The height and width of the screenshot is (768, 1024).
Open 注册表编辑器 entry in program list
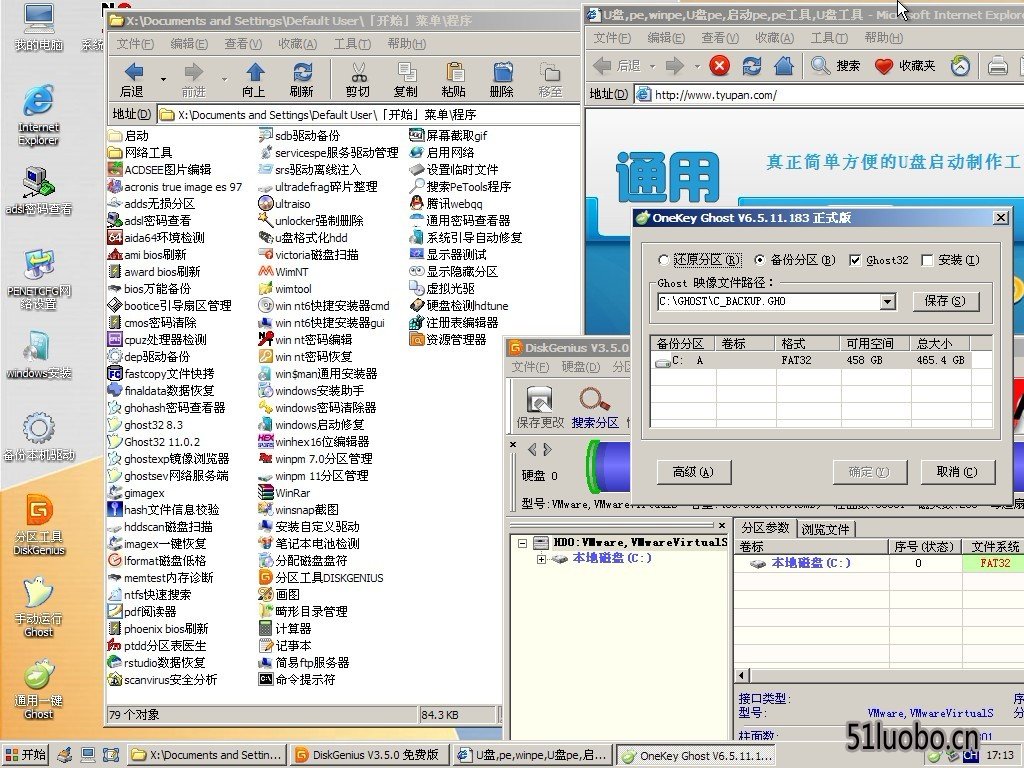(x=454, y=323)
